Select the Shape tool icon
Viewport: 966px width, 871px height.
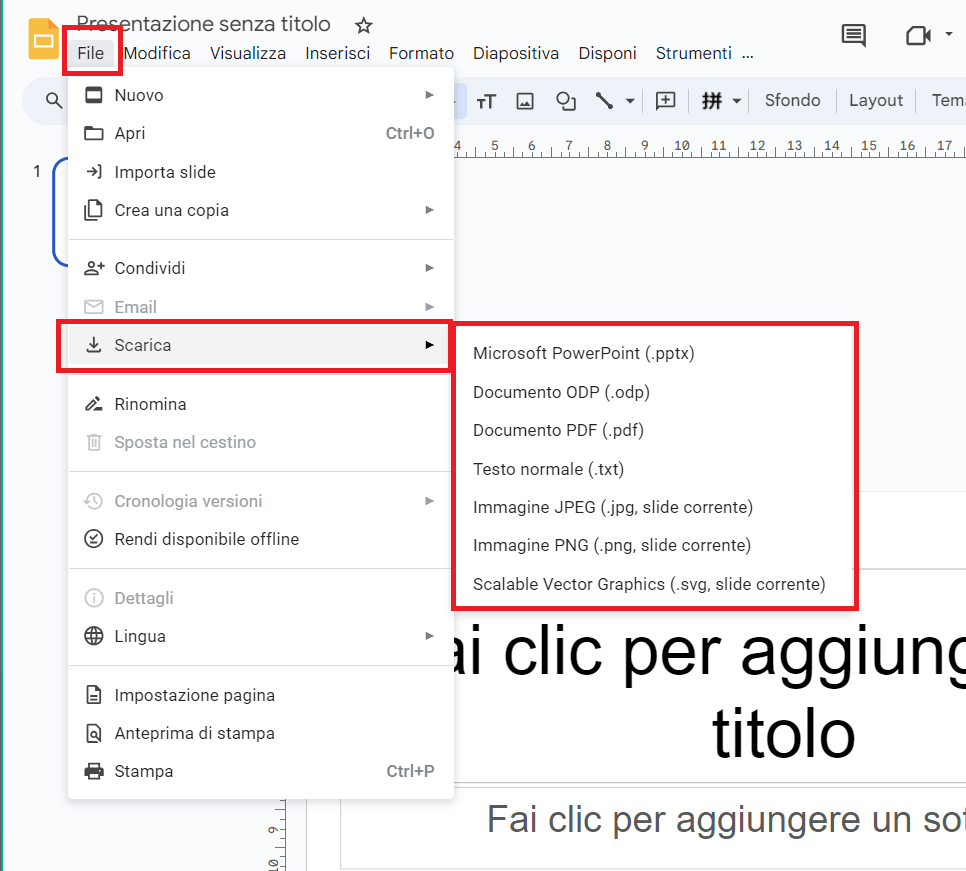point(566,101)
